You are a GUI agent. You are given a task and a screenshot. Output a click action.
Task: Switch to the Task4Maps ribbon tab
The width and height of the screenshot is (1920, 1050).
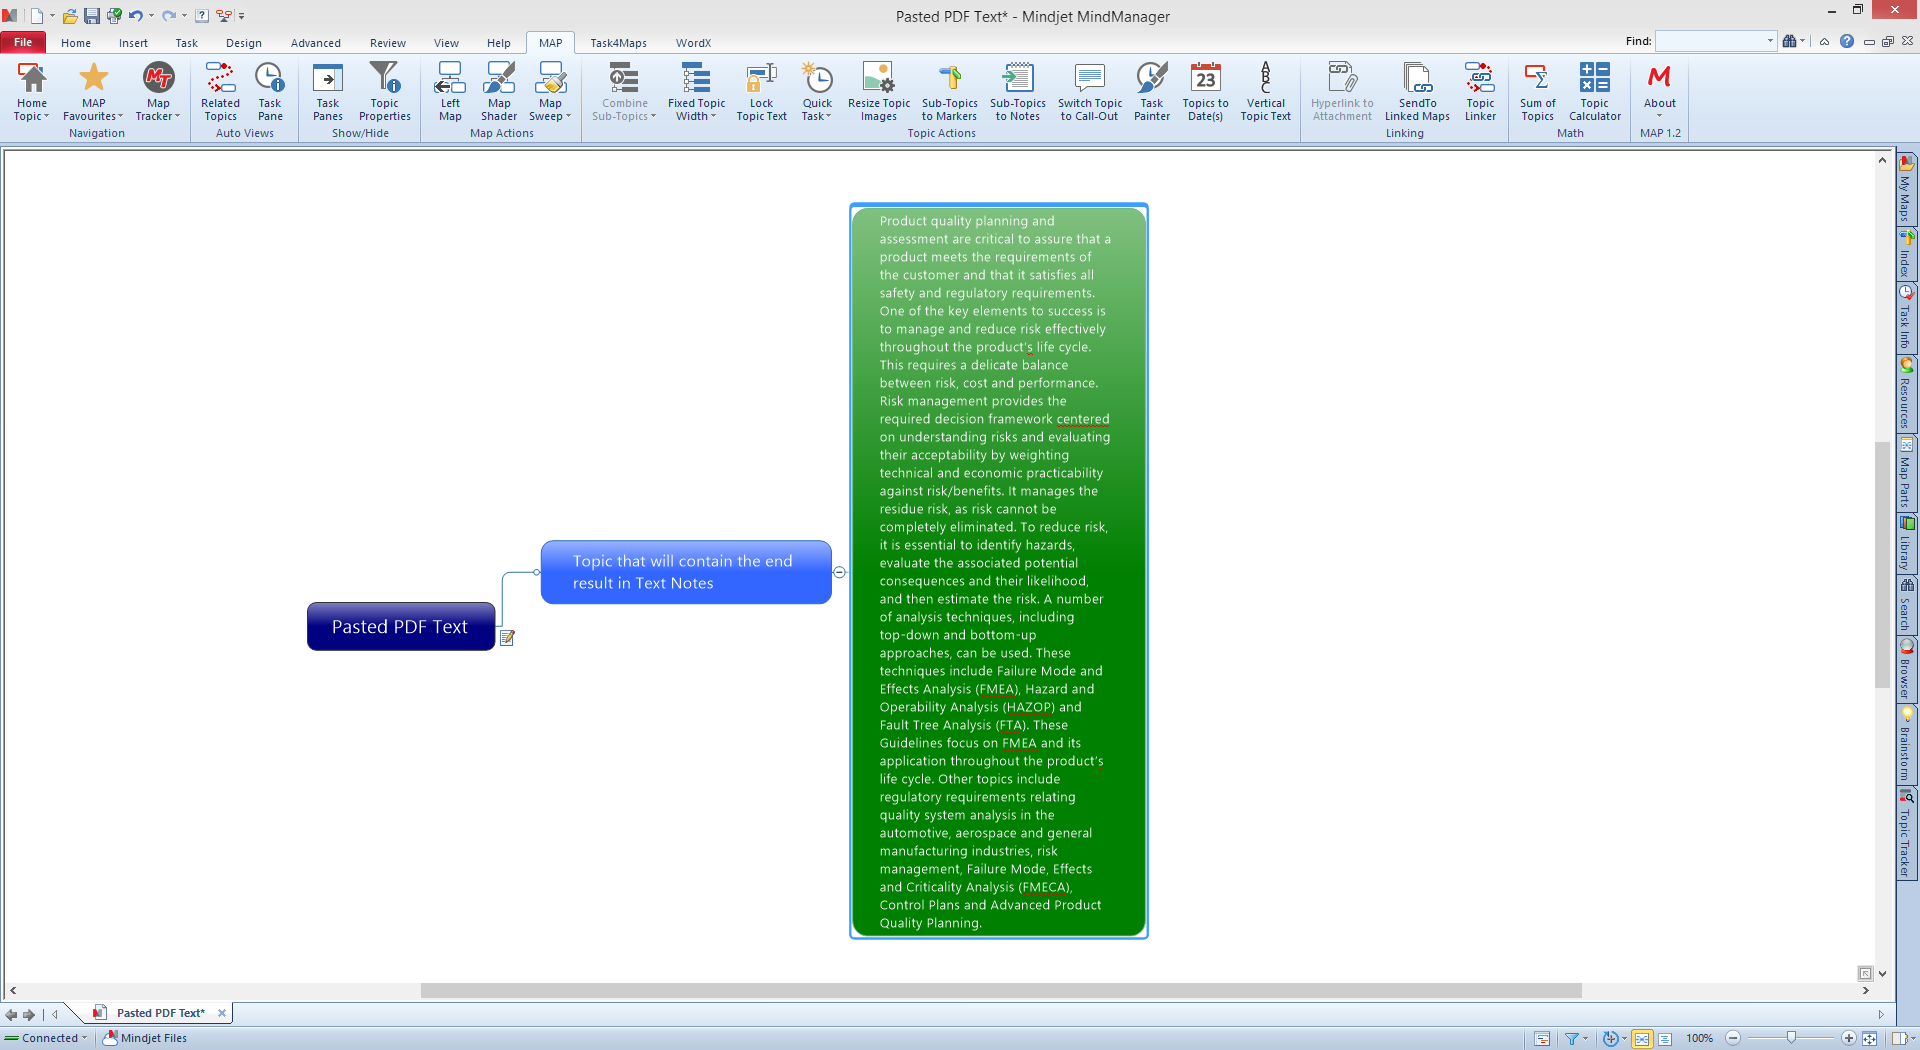pos(618,43)
